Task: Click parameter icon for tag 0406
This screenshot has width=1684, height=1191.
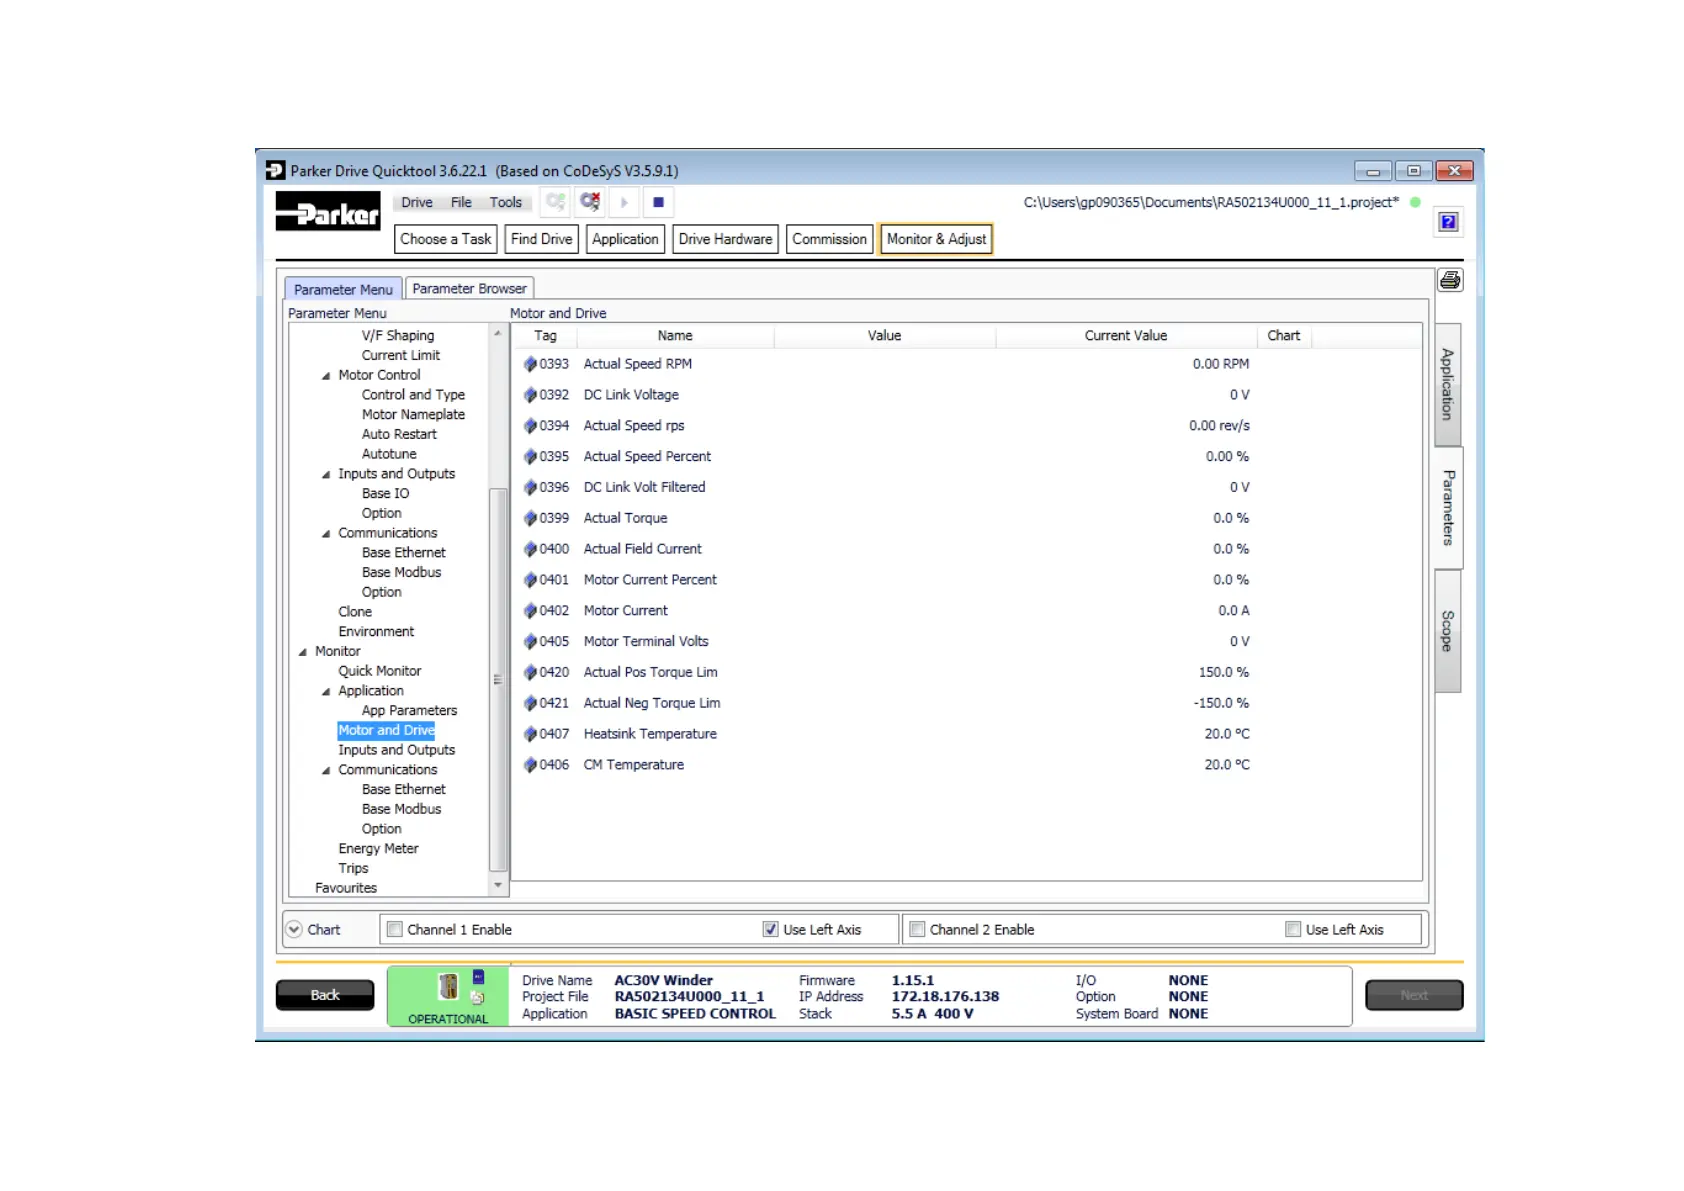Action: pos(530,765)
